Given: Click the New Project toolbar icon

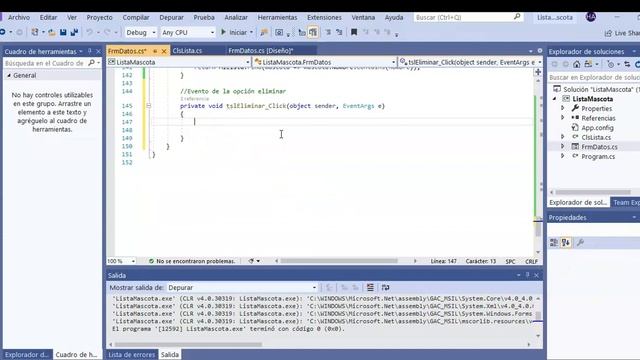Looking at the screenshot, I should pos(35,32).
